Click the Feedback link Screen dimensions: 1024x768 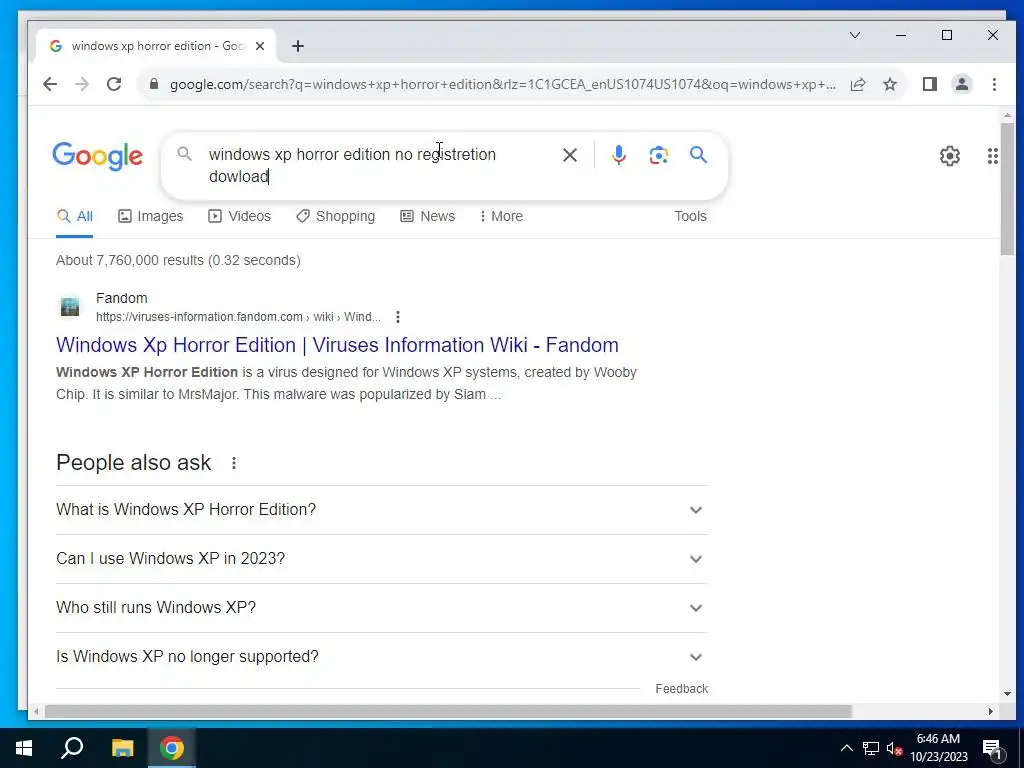tap(681, 689)
